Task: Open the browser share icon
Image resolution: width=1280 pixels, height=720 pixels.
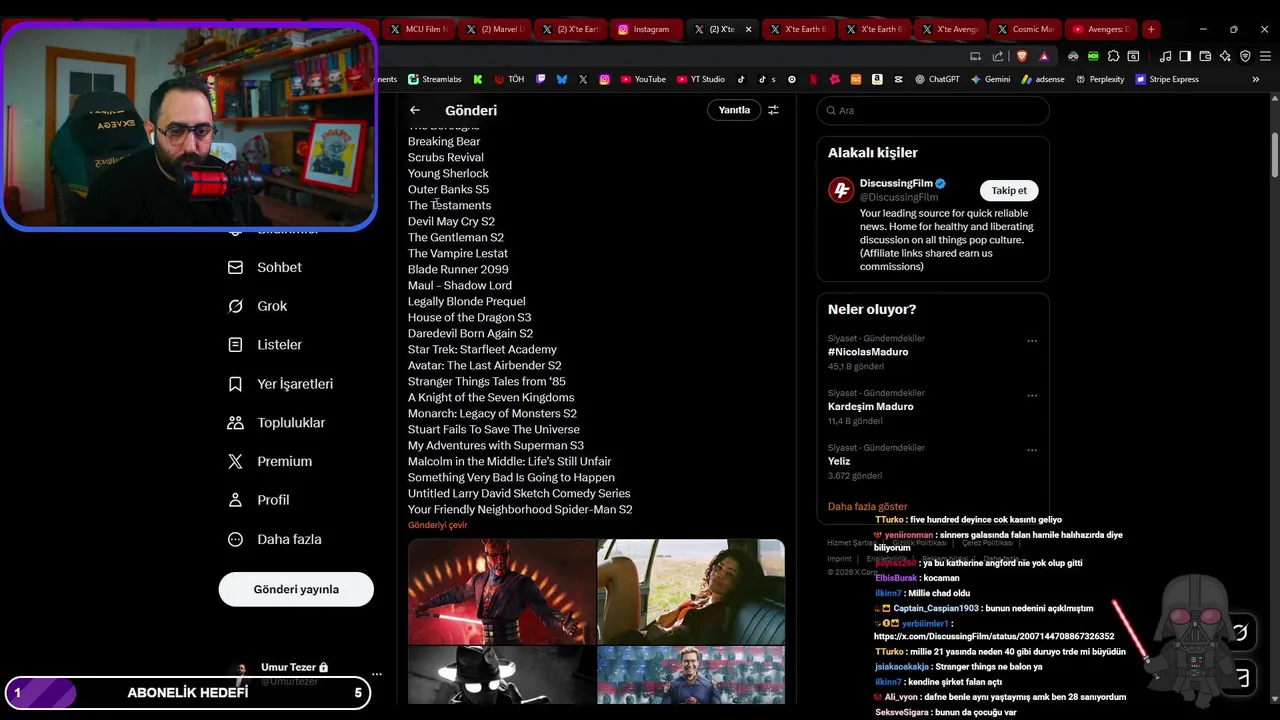Action: point(998,56)
